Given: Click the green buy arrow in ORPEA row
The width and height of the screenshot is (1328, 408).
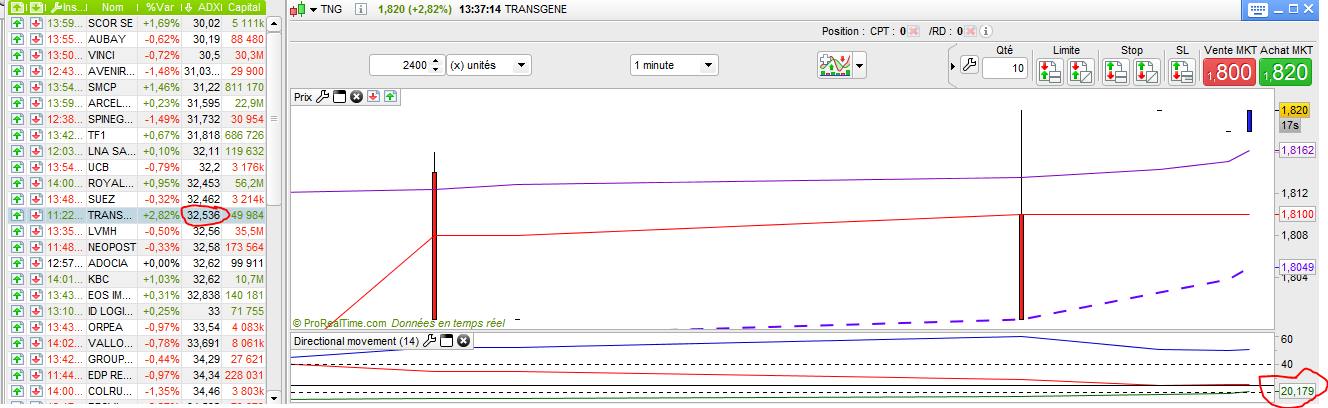Looking at the screenshot, I should 18,326.
